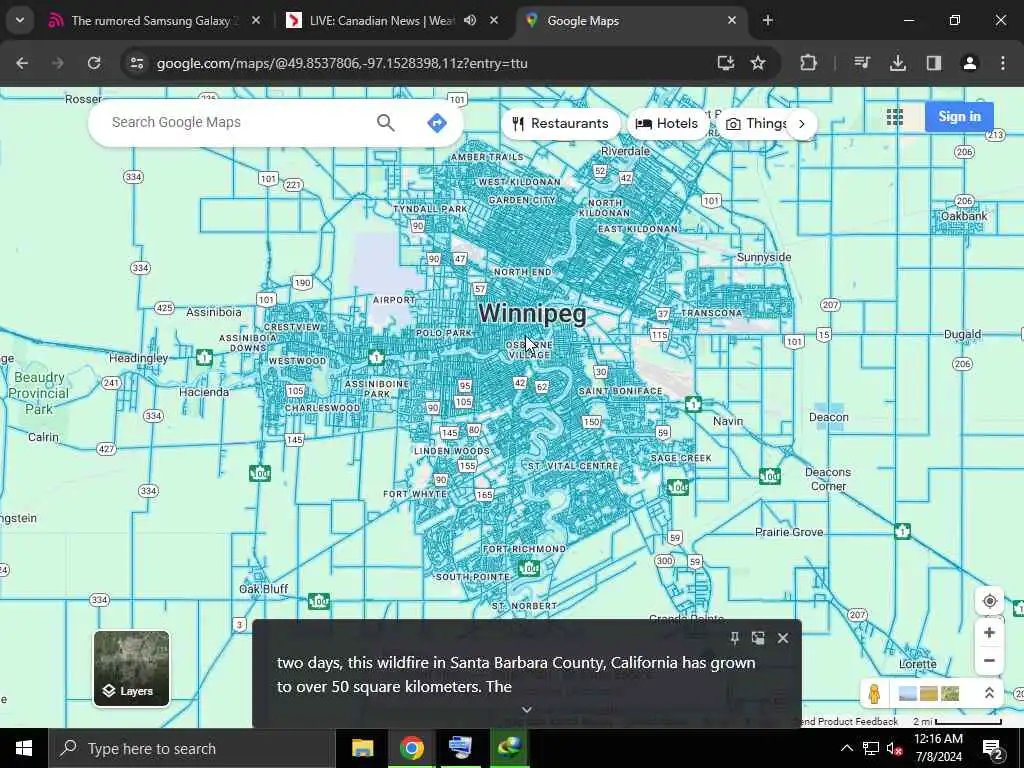Open Chrome media controls

[862, 63]
